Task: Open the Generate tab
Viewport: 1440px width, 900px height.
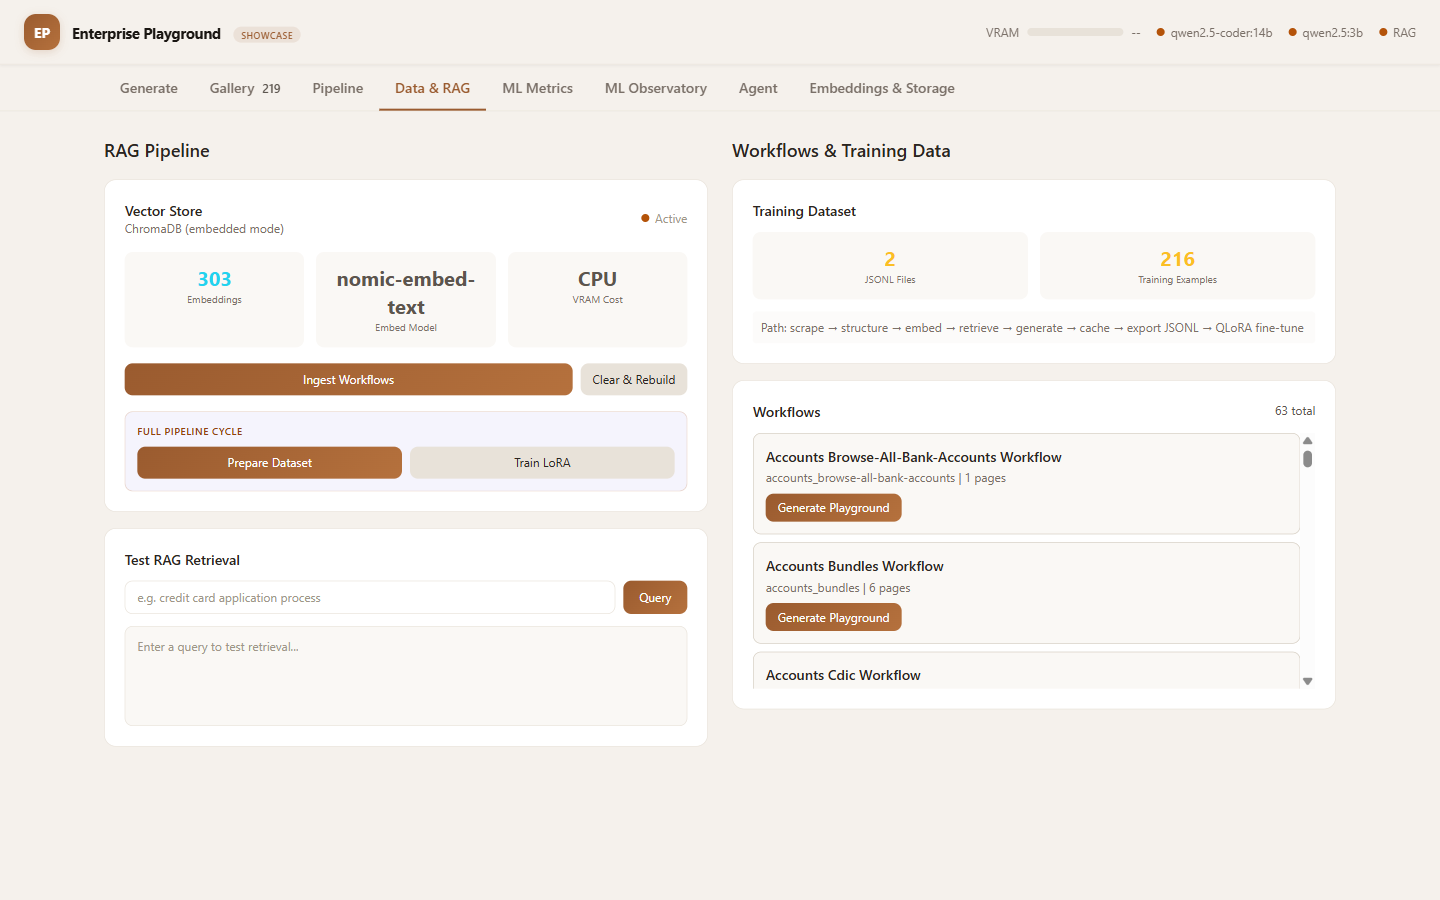Action: point(149,88)
